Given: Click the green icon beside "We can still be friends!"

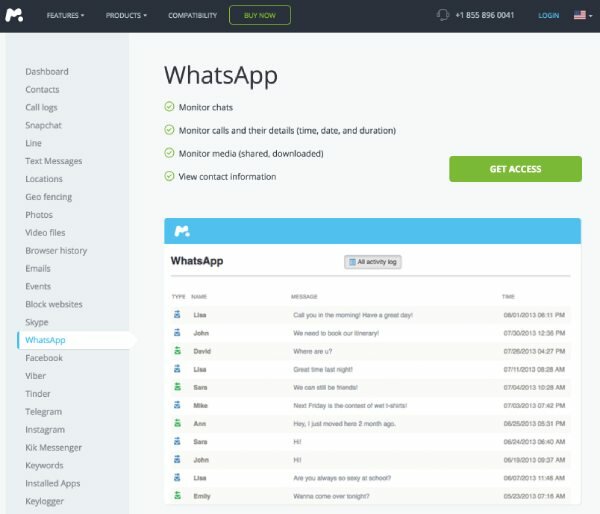Looking at the screenshot, I should pyautogui.click(x=177, y=387).
